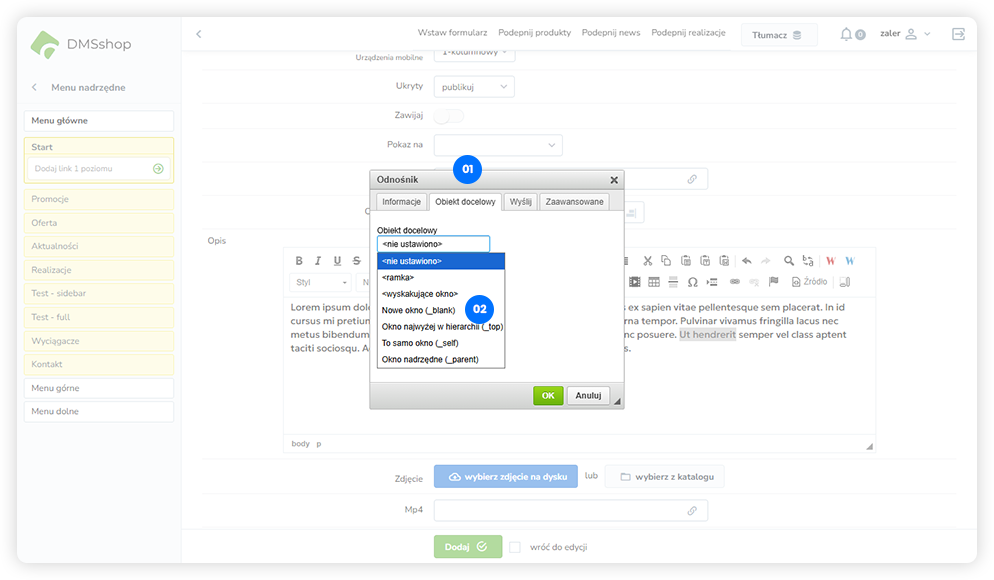
Task: Click the green arrow next to Dodaj link
Action: pyautogui.click(x=158, y=169)
